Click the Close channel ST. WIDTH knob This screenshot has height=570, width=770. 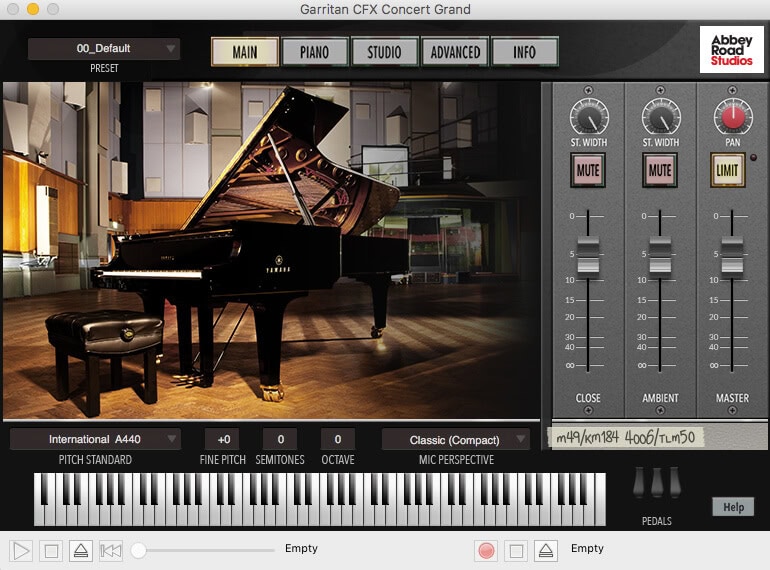tap(589, 117)
